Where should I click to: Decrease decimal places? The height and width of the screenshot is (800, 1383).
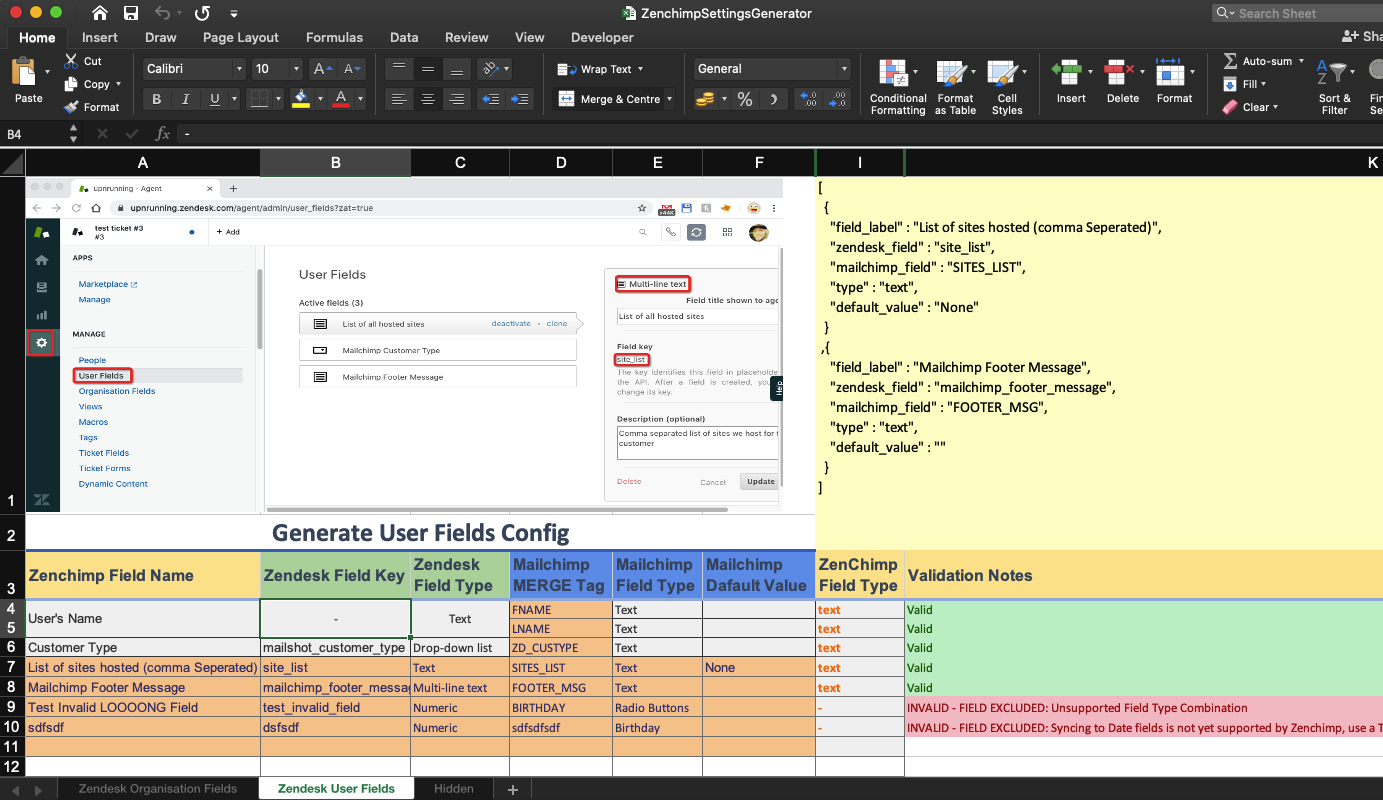click(x=838, y=99)
